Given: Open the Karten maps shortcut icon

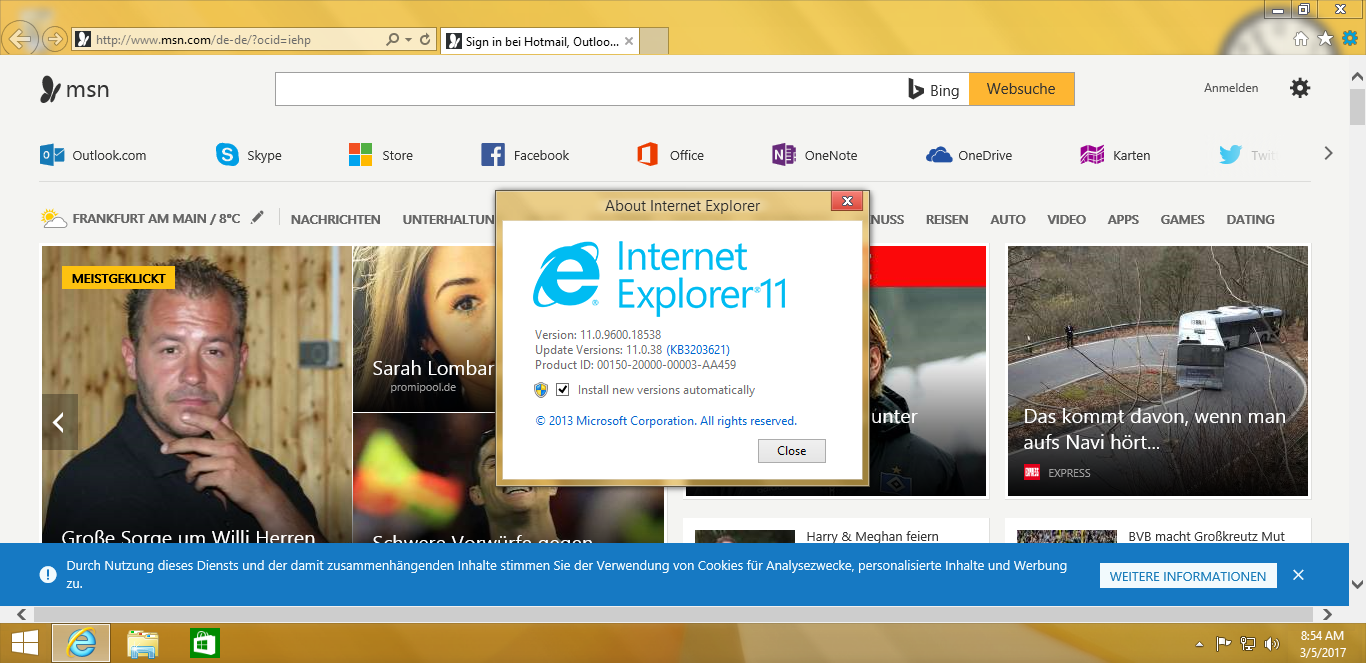Looking at the screenshot, I should [x=1092, y=155].
